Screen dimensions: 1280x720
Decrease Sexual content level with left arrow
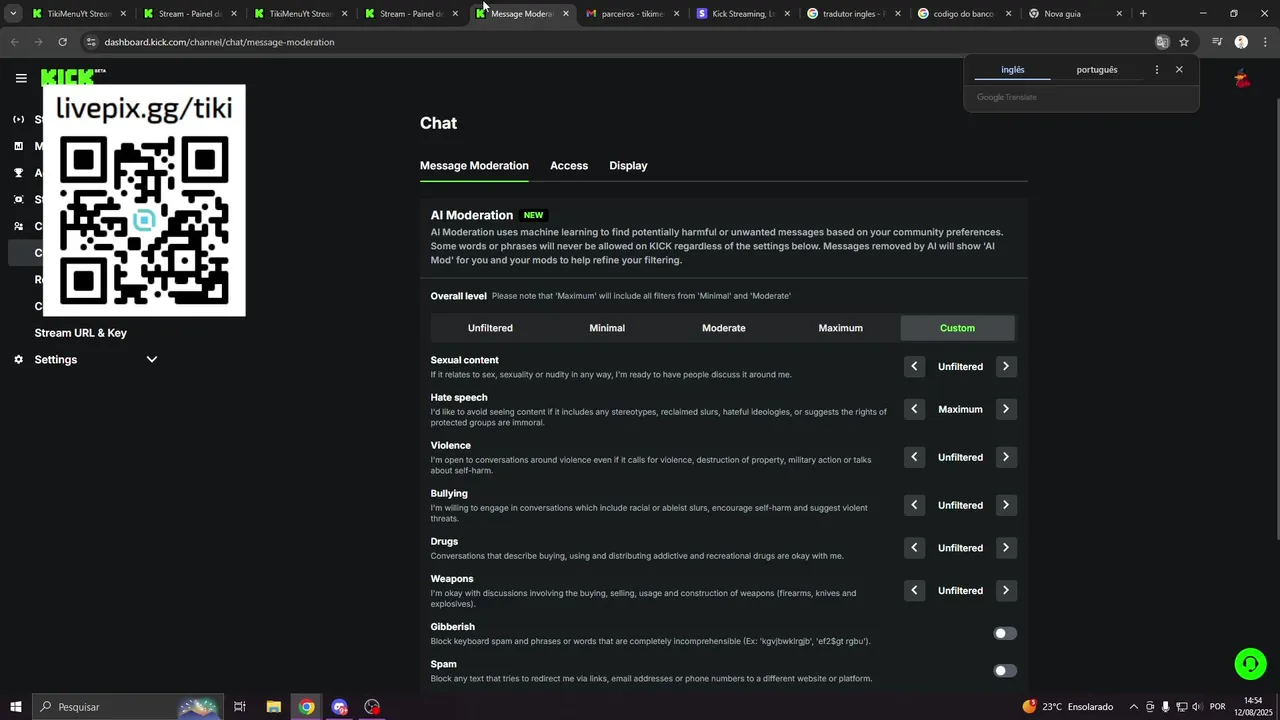pyautogui.click(x=914, y=367)
